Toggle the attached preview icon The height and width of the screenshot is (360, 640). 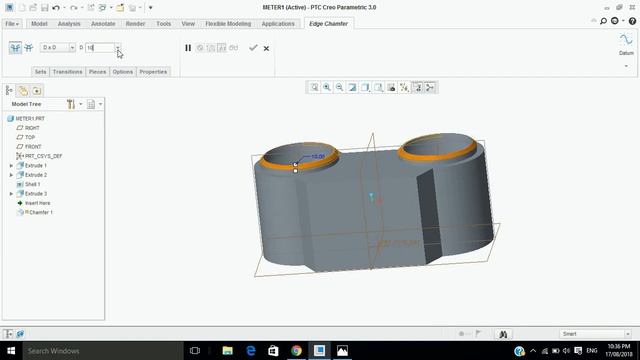[x=222, y=48]
